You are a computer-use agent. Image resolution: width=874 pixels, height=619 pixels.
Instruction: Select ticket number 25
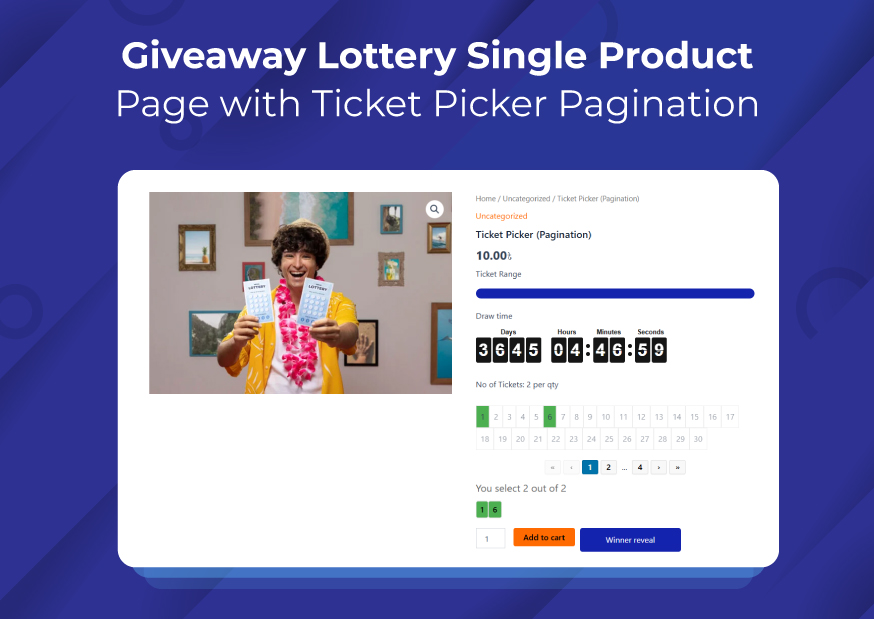pyautogui.click(x=609, y=439)
